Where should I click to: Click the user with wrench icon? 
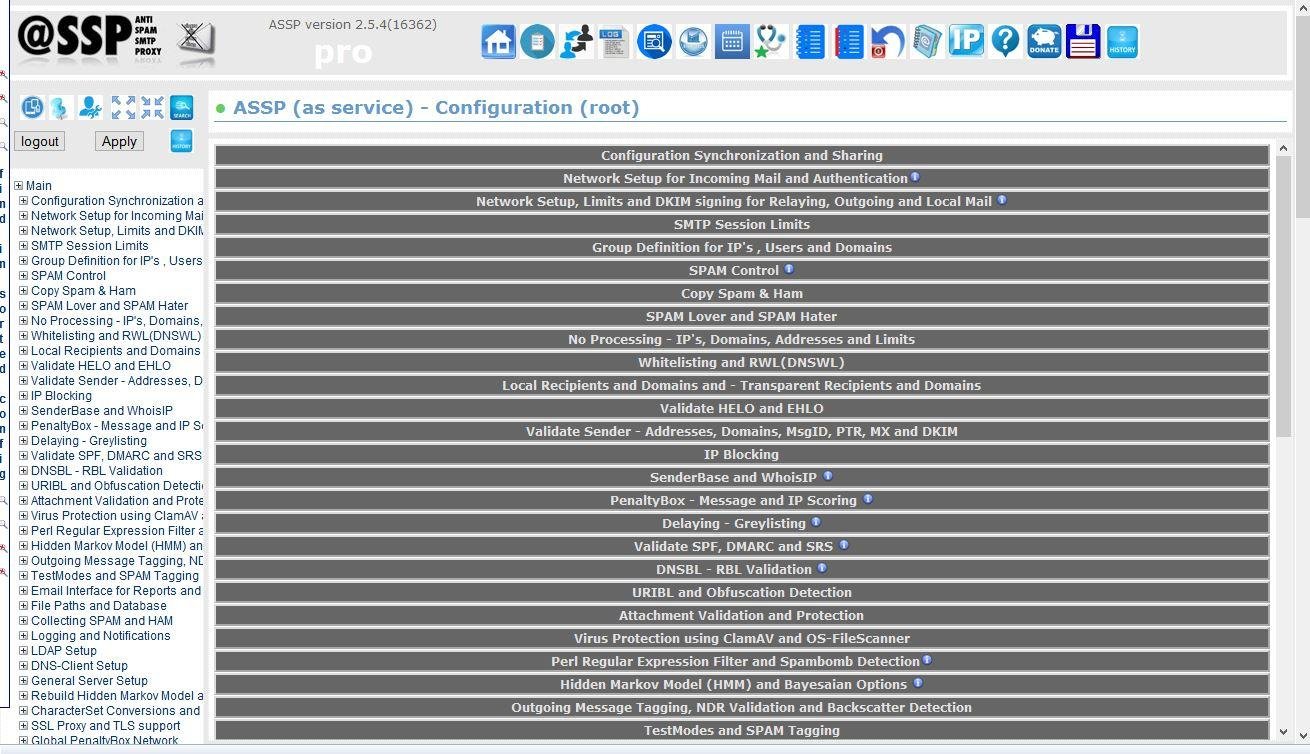tap(91, 107)
